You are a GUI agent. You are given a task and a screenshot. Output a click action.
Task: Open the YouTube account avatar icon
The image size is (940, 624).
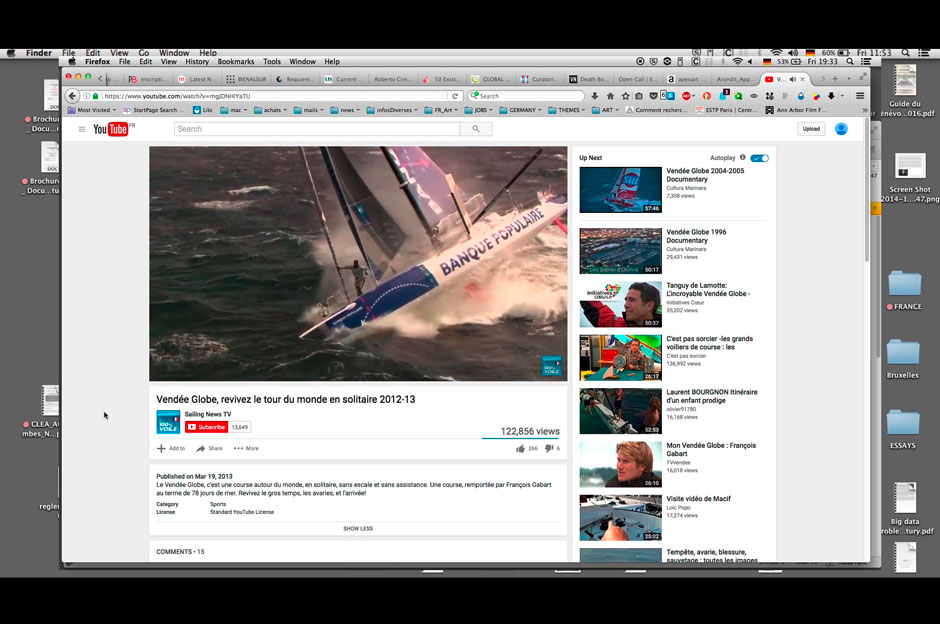841,129
